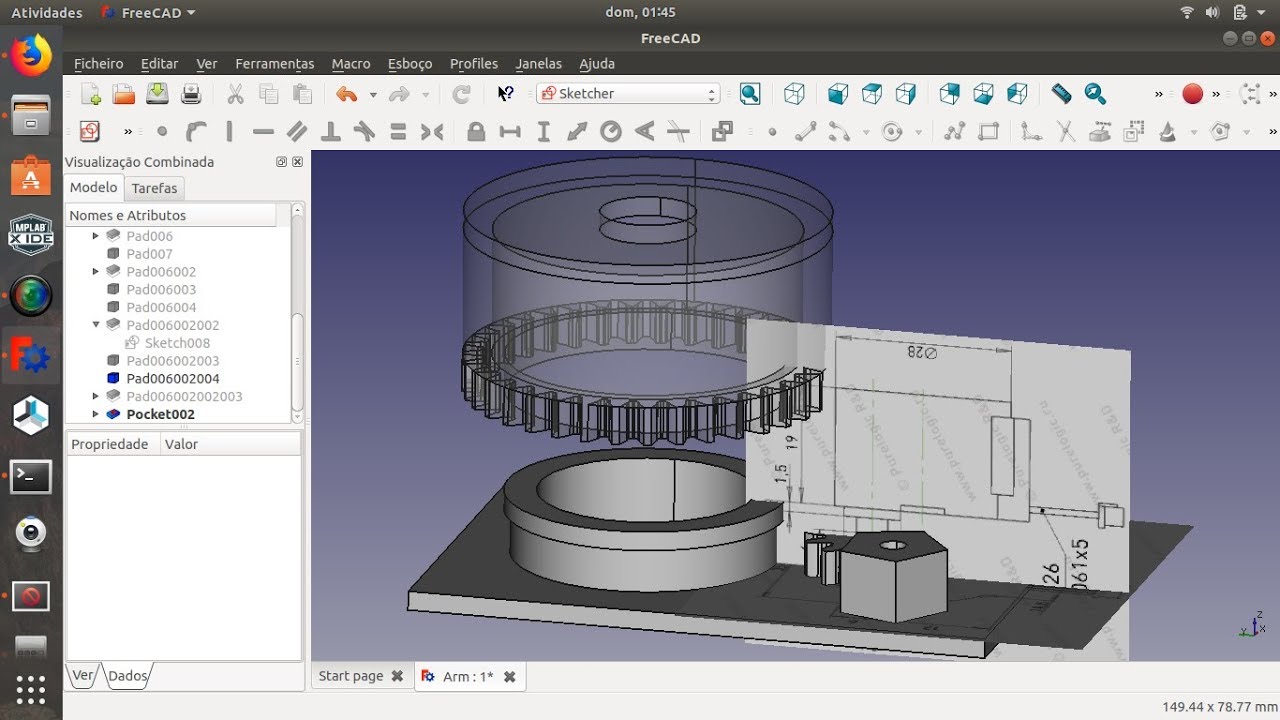Select the polyline tool
The image size is (1280, 720).
[x=954, y=131]
